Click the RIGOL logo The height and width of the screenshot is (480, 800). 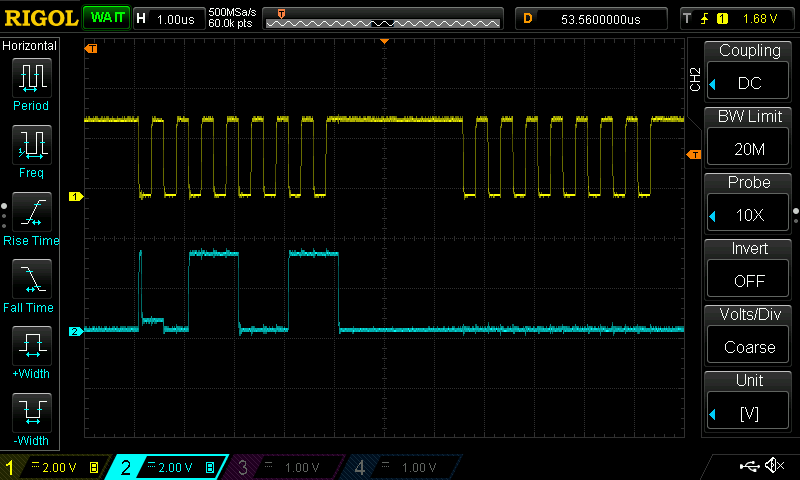click(41, 18)
